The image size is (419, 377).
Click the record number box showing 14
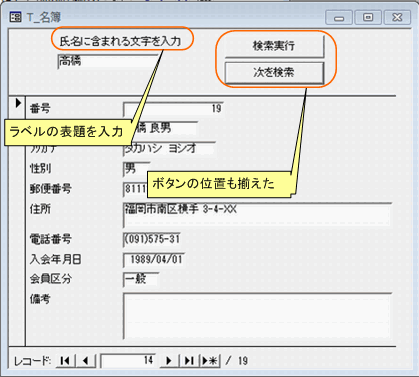pos(128,360)
